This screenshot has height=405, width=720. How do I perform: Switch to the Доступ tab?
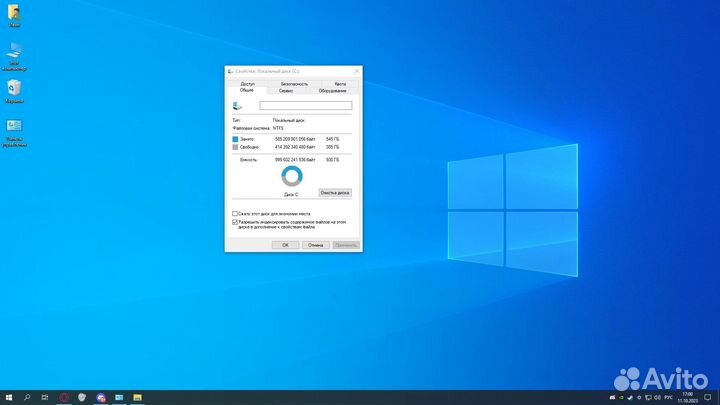click(248, 84)
